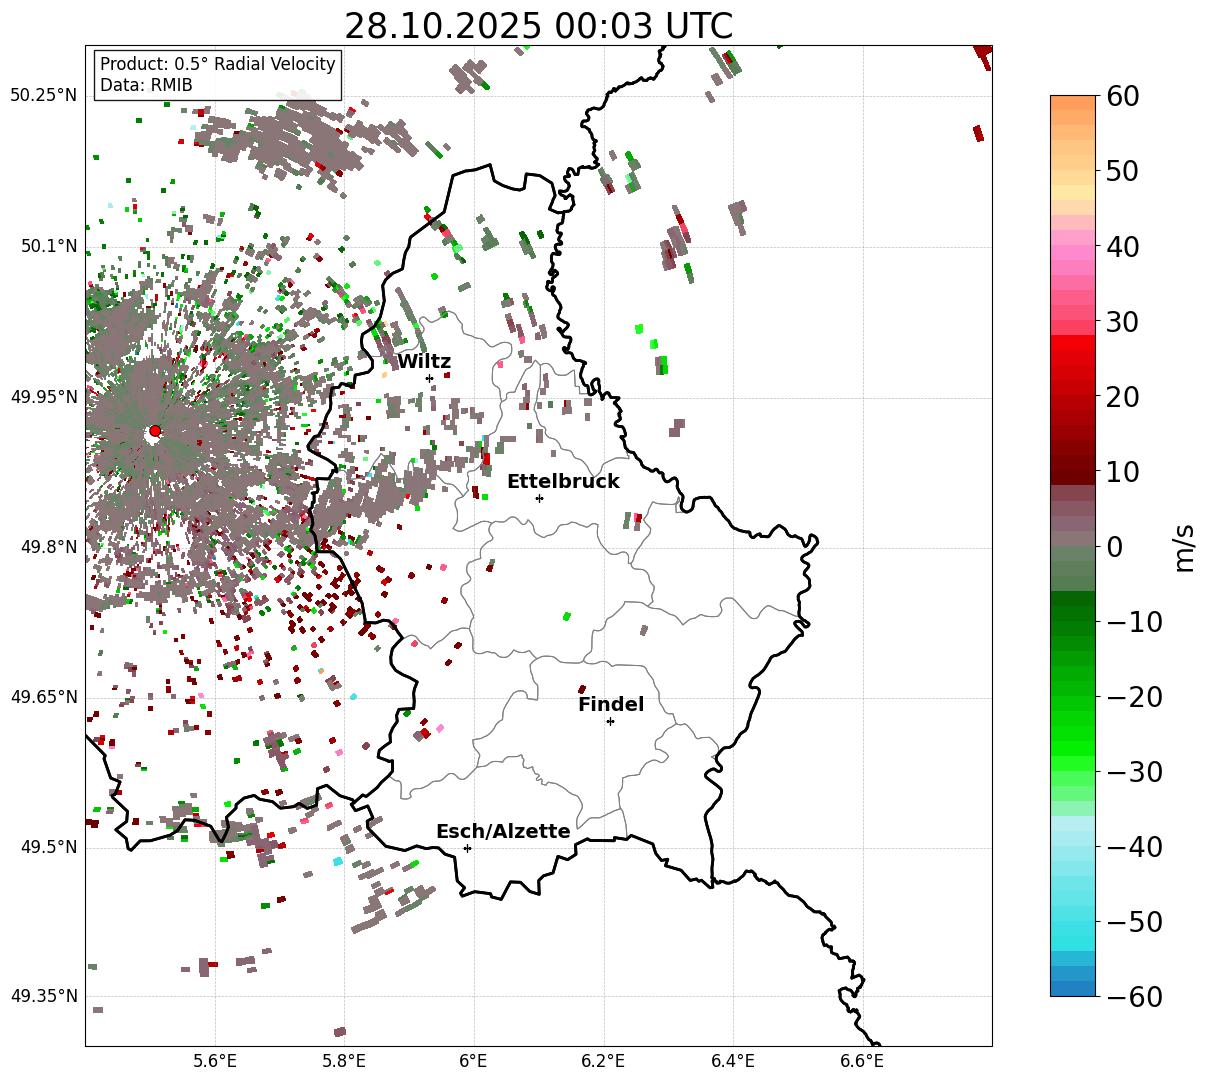Click the 6°E longitude tick label

click(474, 1061)
